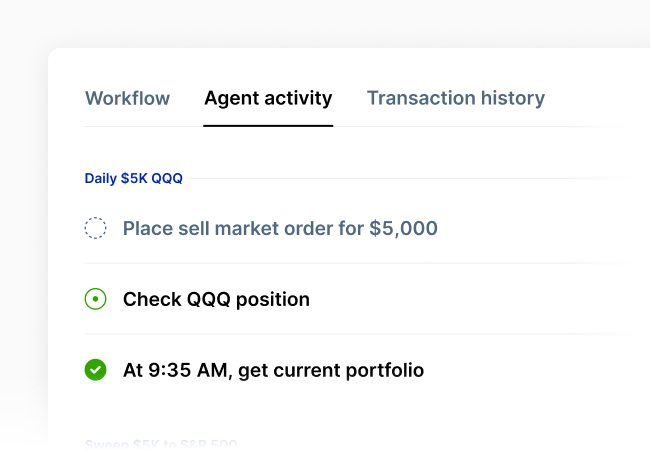Click the underline beneath Agent activity tab

[268, 125]
